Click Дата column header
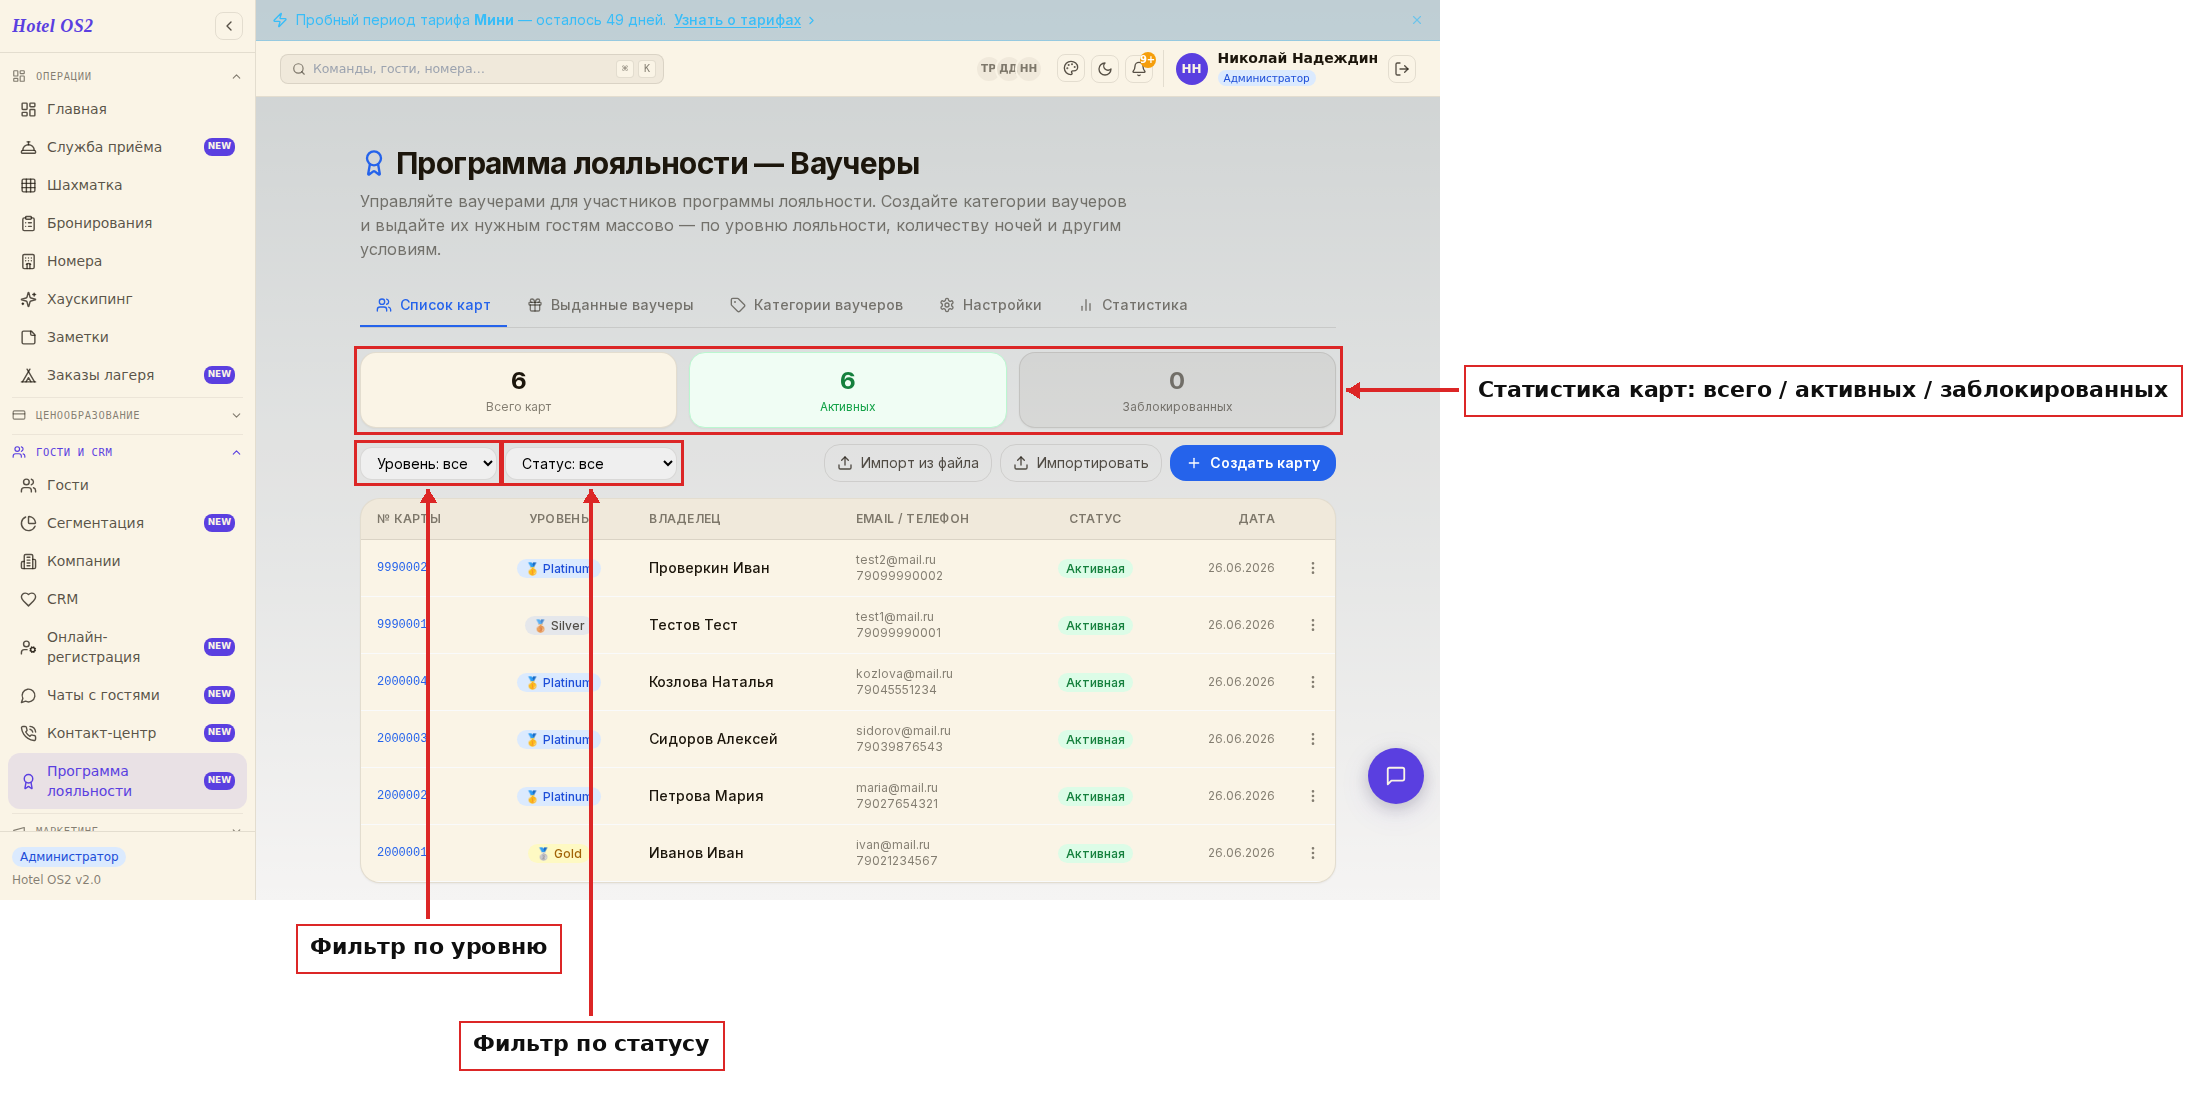Screen dimensions: 2206x1094 pos(1256,519)
